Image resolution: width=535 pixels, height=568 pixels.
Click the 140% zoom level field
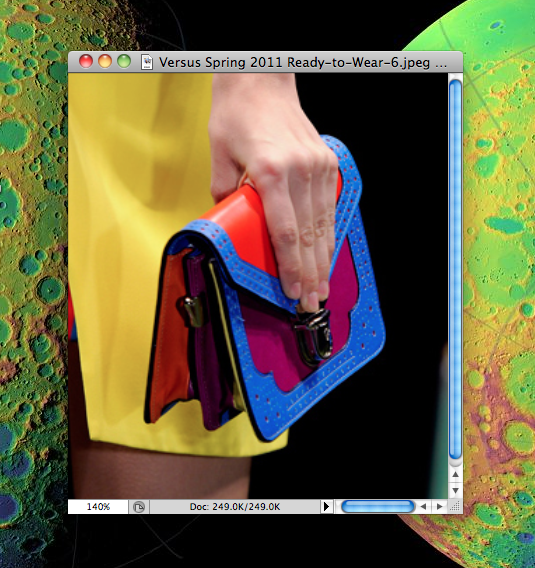pyautogui.click(x=98, y=506)
